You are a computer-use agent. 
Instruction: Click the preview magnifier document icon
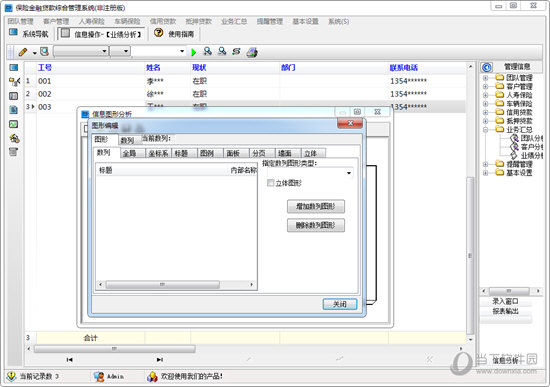tap(44, 52)
